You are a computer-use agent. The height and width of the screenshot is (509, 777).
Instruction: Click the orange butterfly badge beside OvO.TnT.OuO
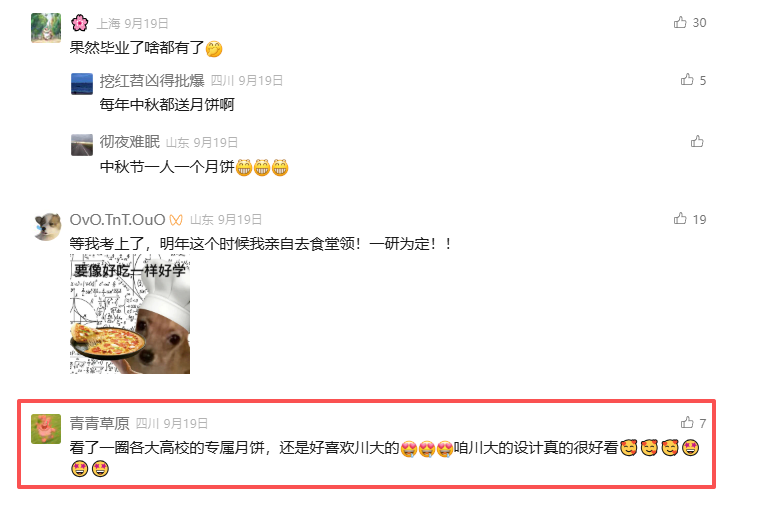coord(176,220)
